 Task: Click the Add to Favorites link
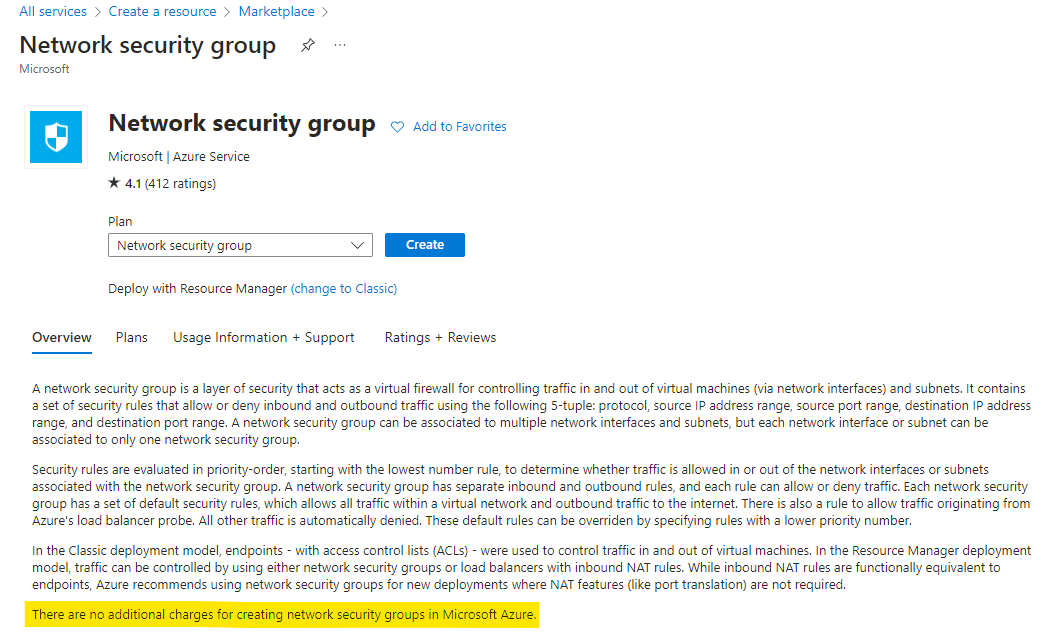click(460, 126)
